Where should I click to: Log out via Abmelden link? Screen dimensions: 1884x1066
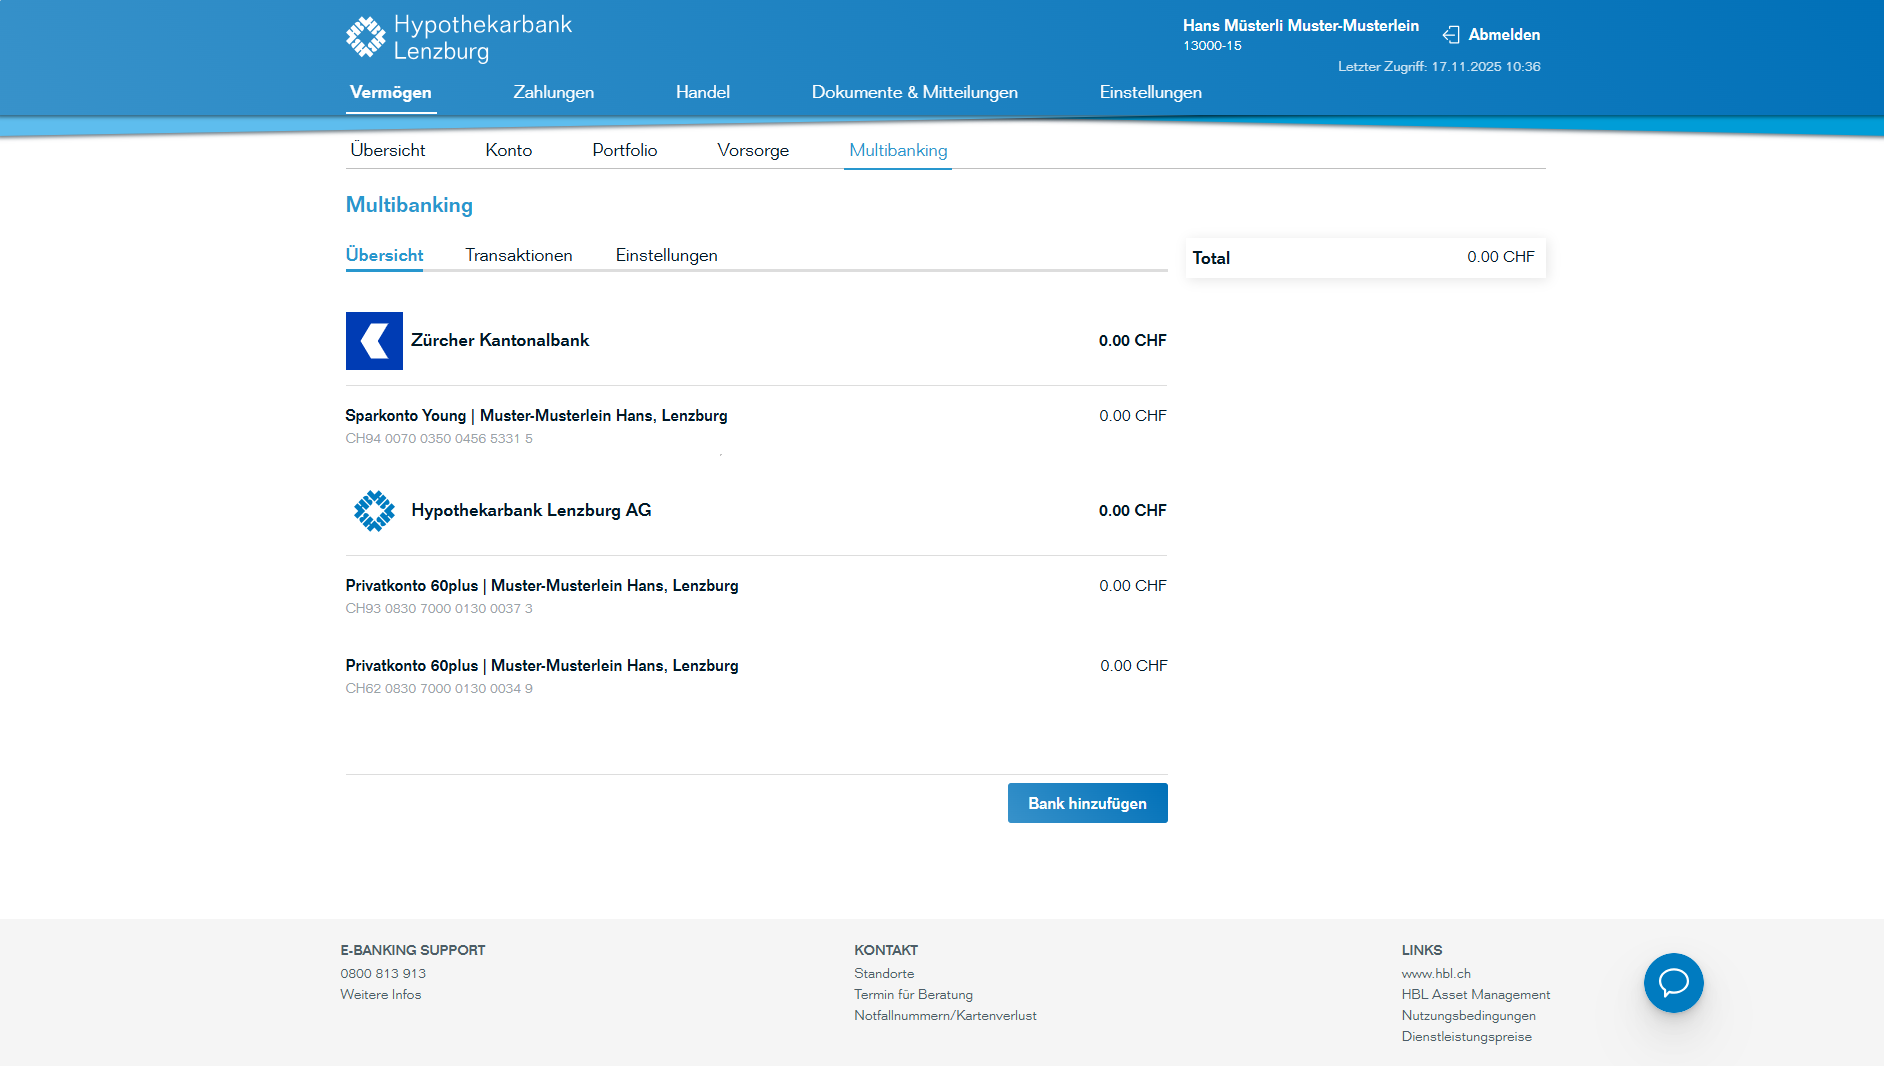pos(1503,35)
